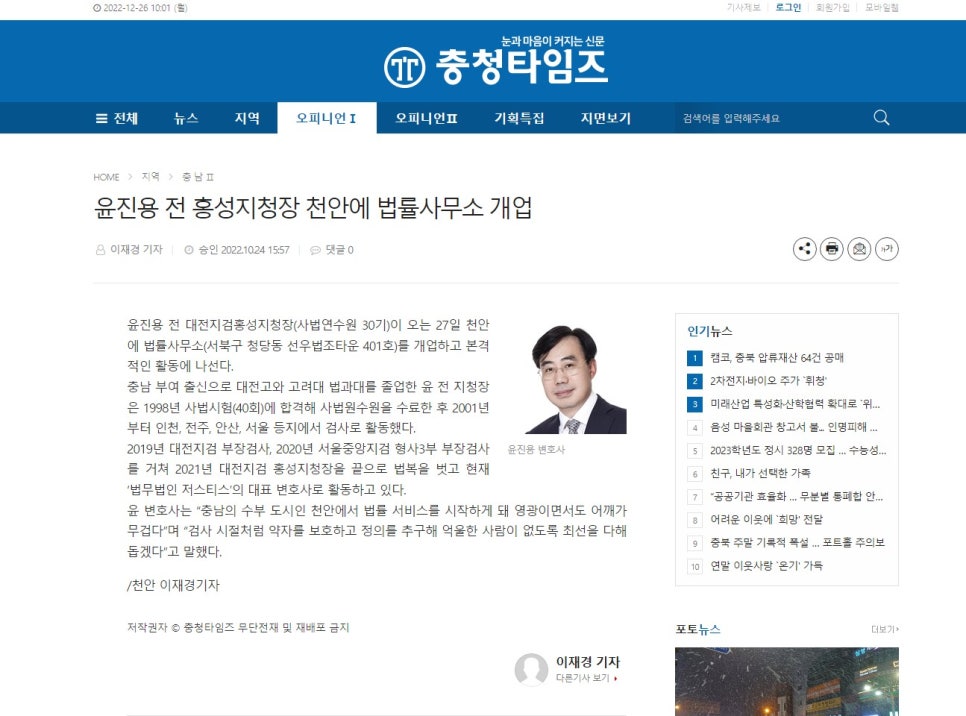
Task: Click the 기사제보 link
Action: [x=744, y=7]
